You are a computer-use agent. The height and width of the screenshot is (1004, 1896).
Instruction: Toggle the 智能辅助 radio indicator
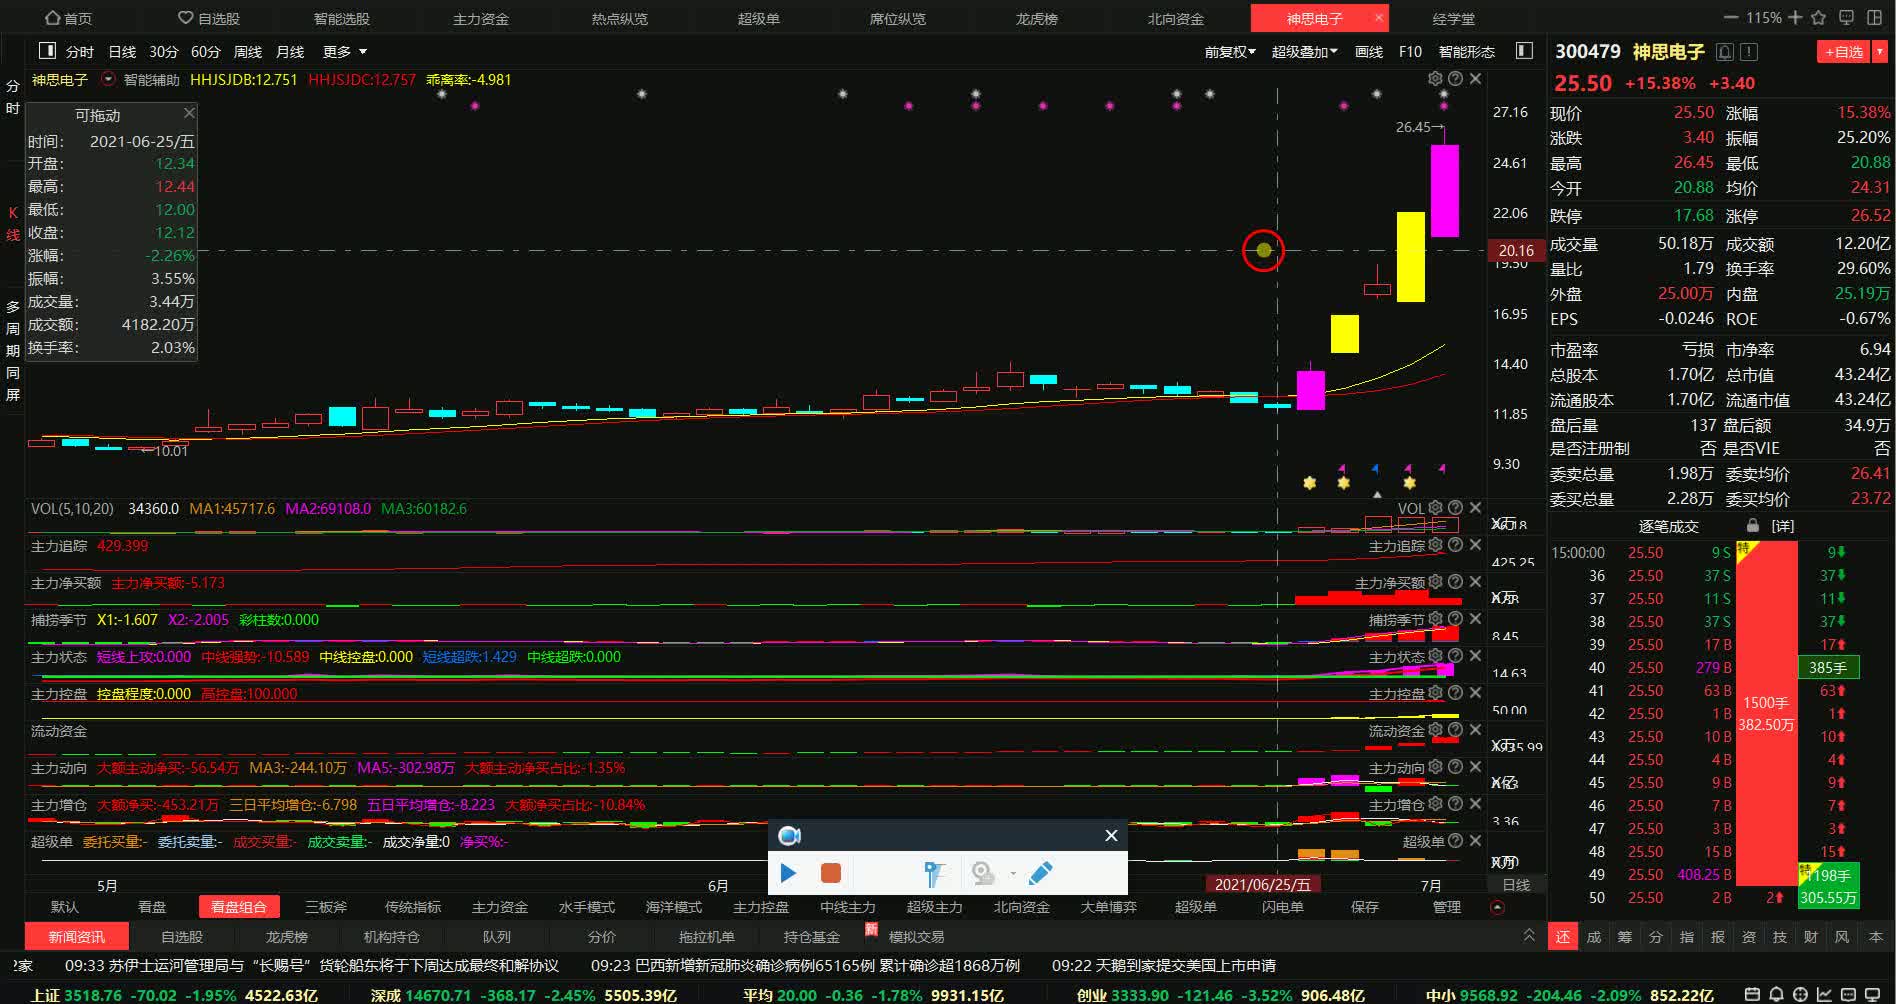pyautogui.click(x=108, y=79)
